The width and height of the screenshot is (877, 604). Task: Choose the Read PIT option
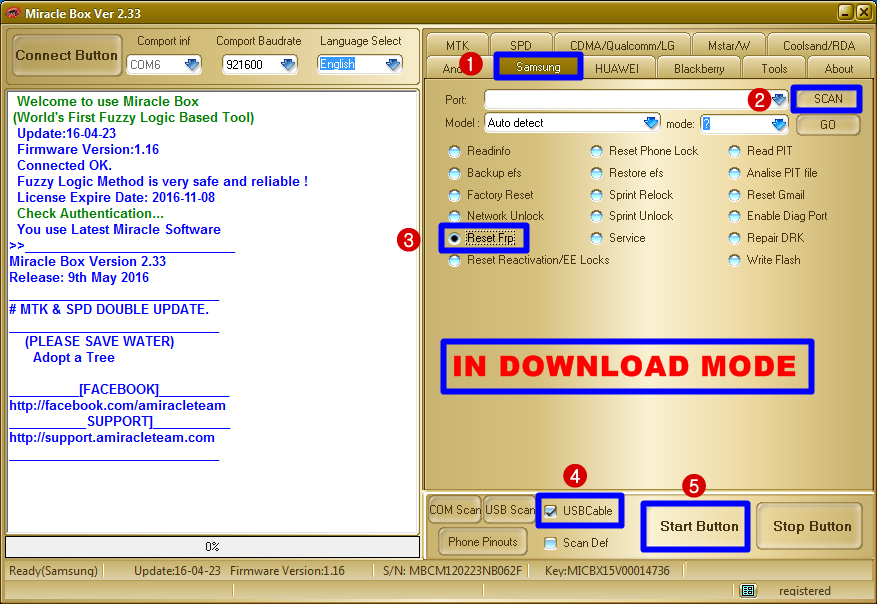point(734,152)
